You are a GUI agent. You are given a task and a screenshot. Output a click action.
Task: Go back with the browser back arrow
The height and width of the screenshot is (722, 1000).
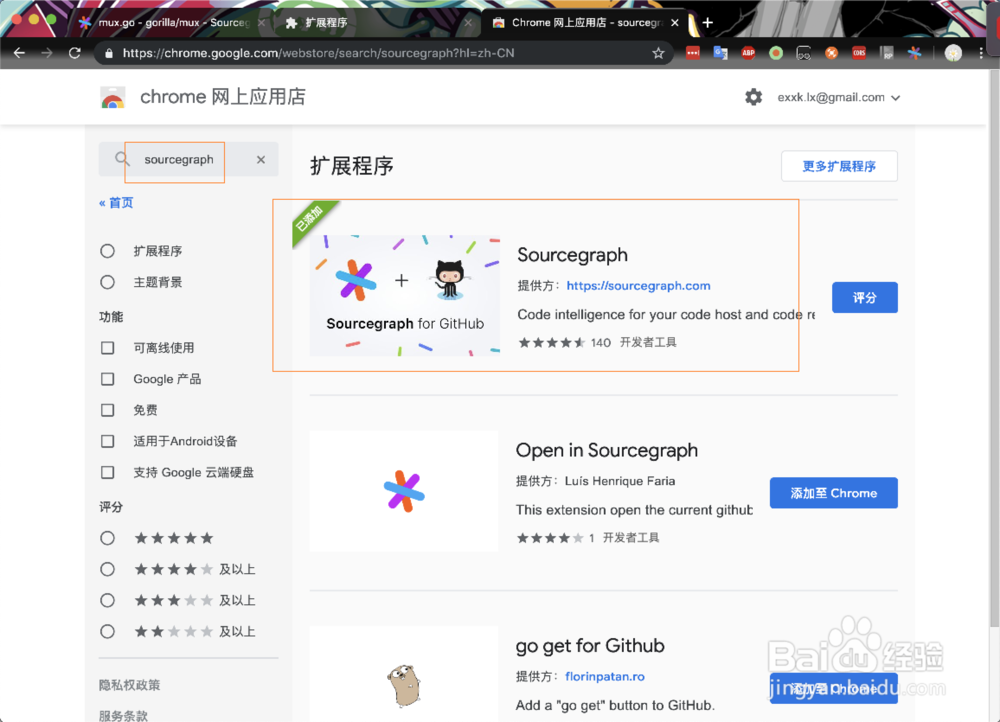coord(19,53)
